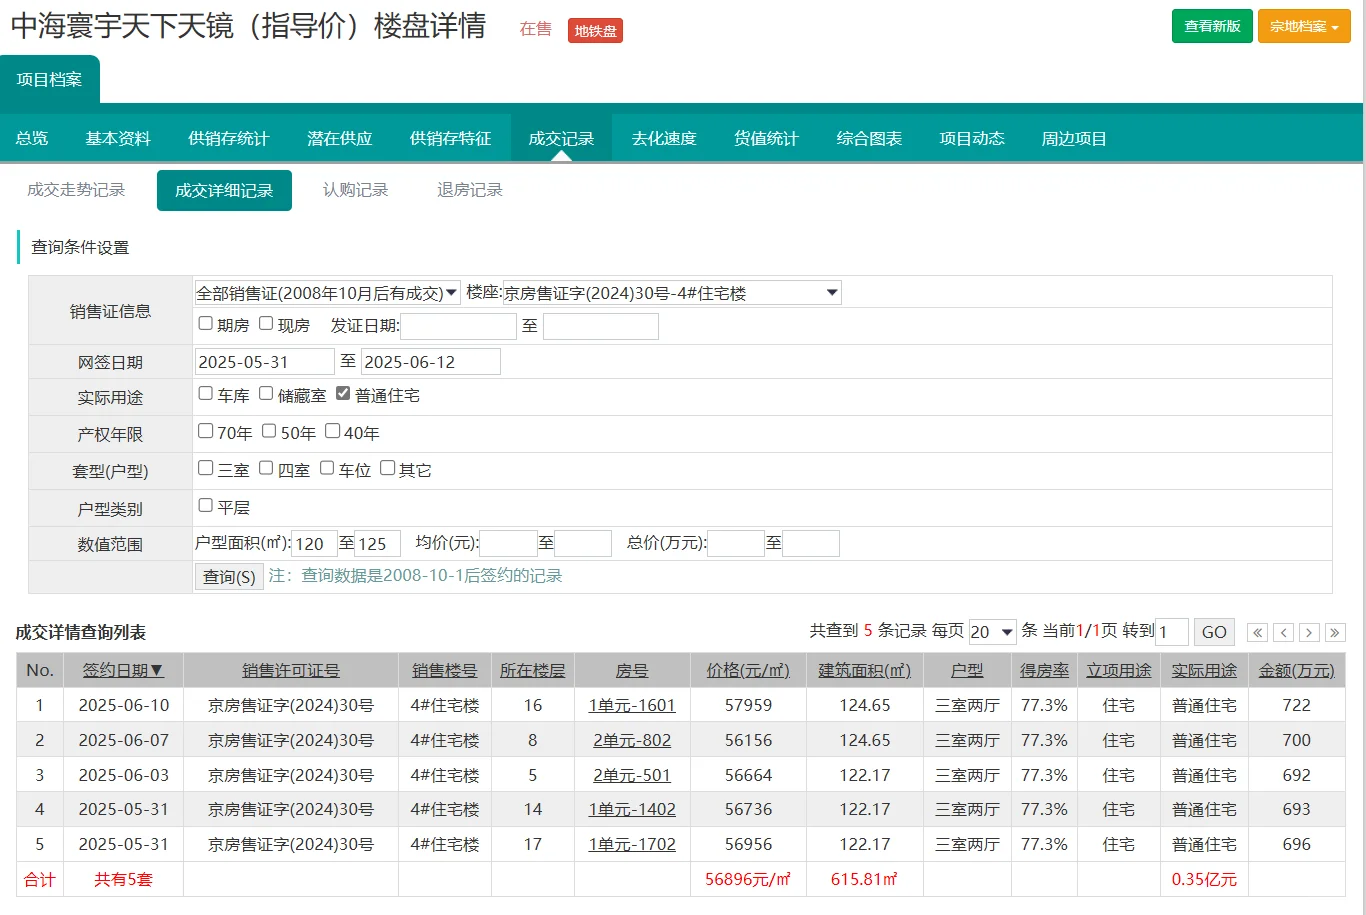Open the 总览 tab

click(x=32, y=138)
